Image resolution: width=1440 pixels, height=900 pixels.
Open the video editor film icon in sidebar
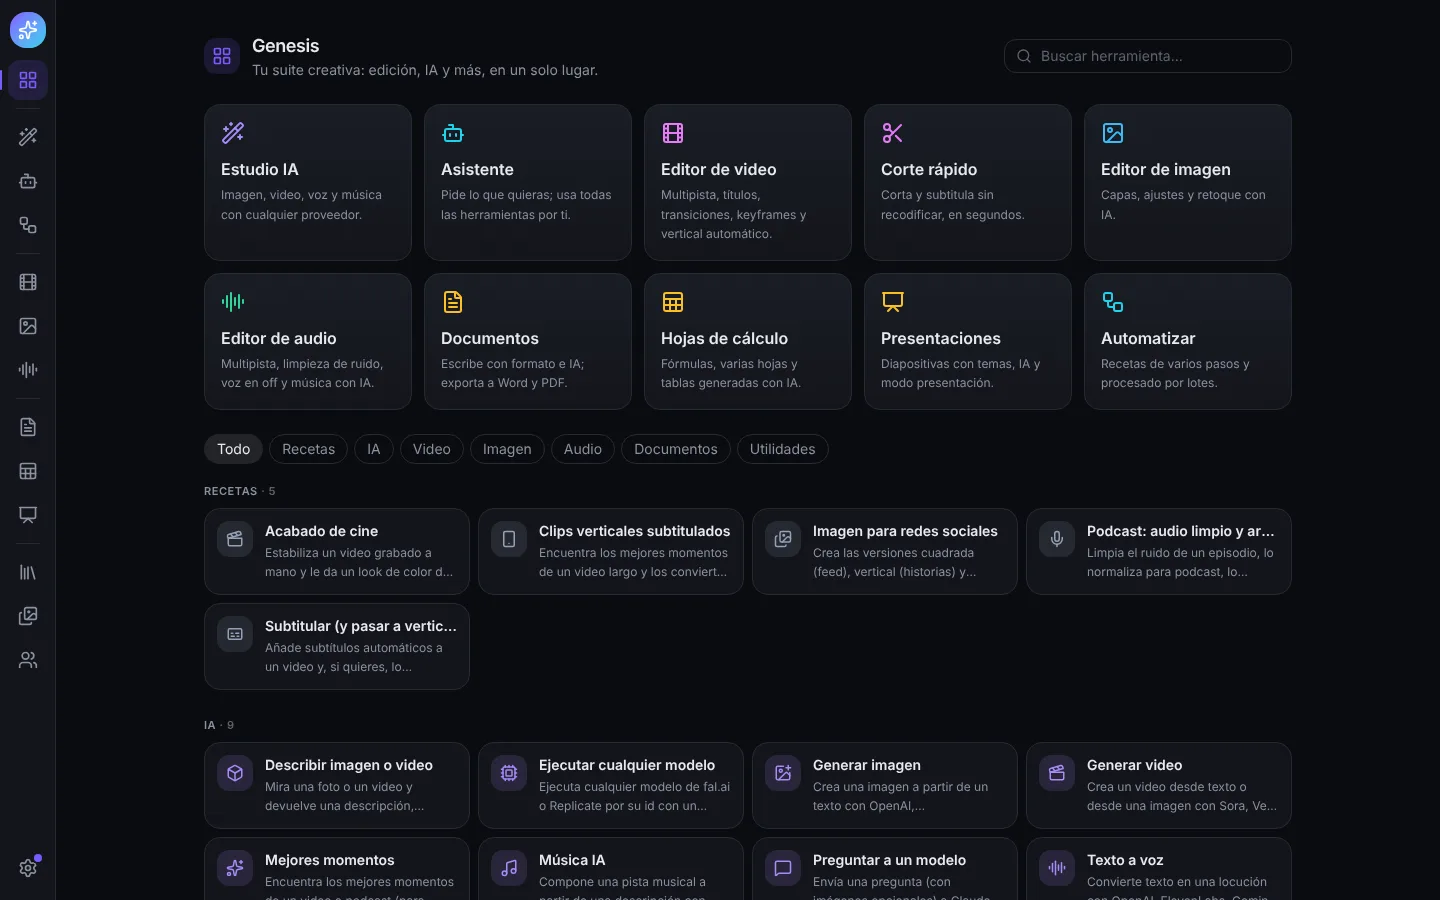click(28, 282)
